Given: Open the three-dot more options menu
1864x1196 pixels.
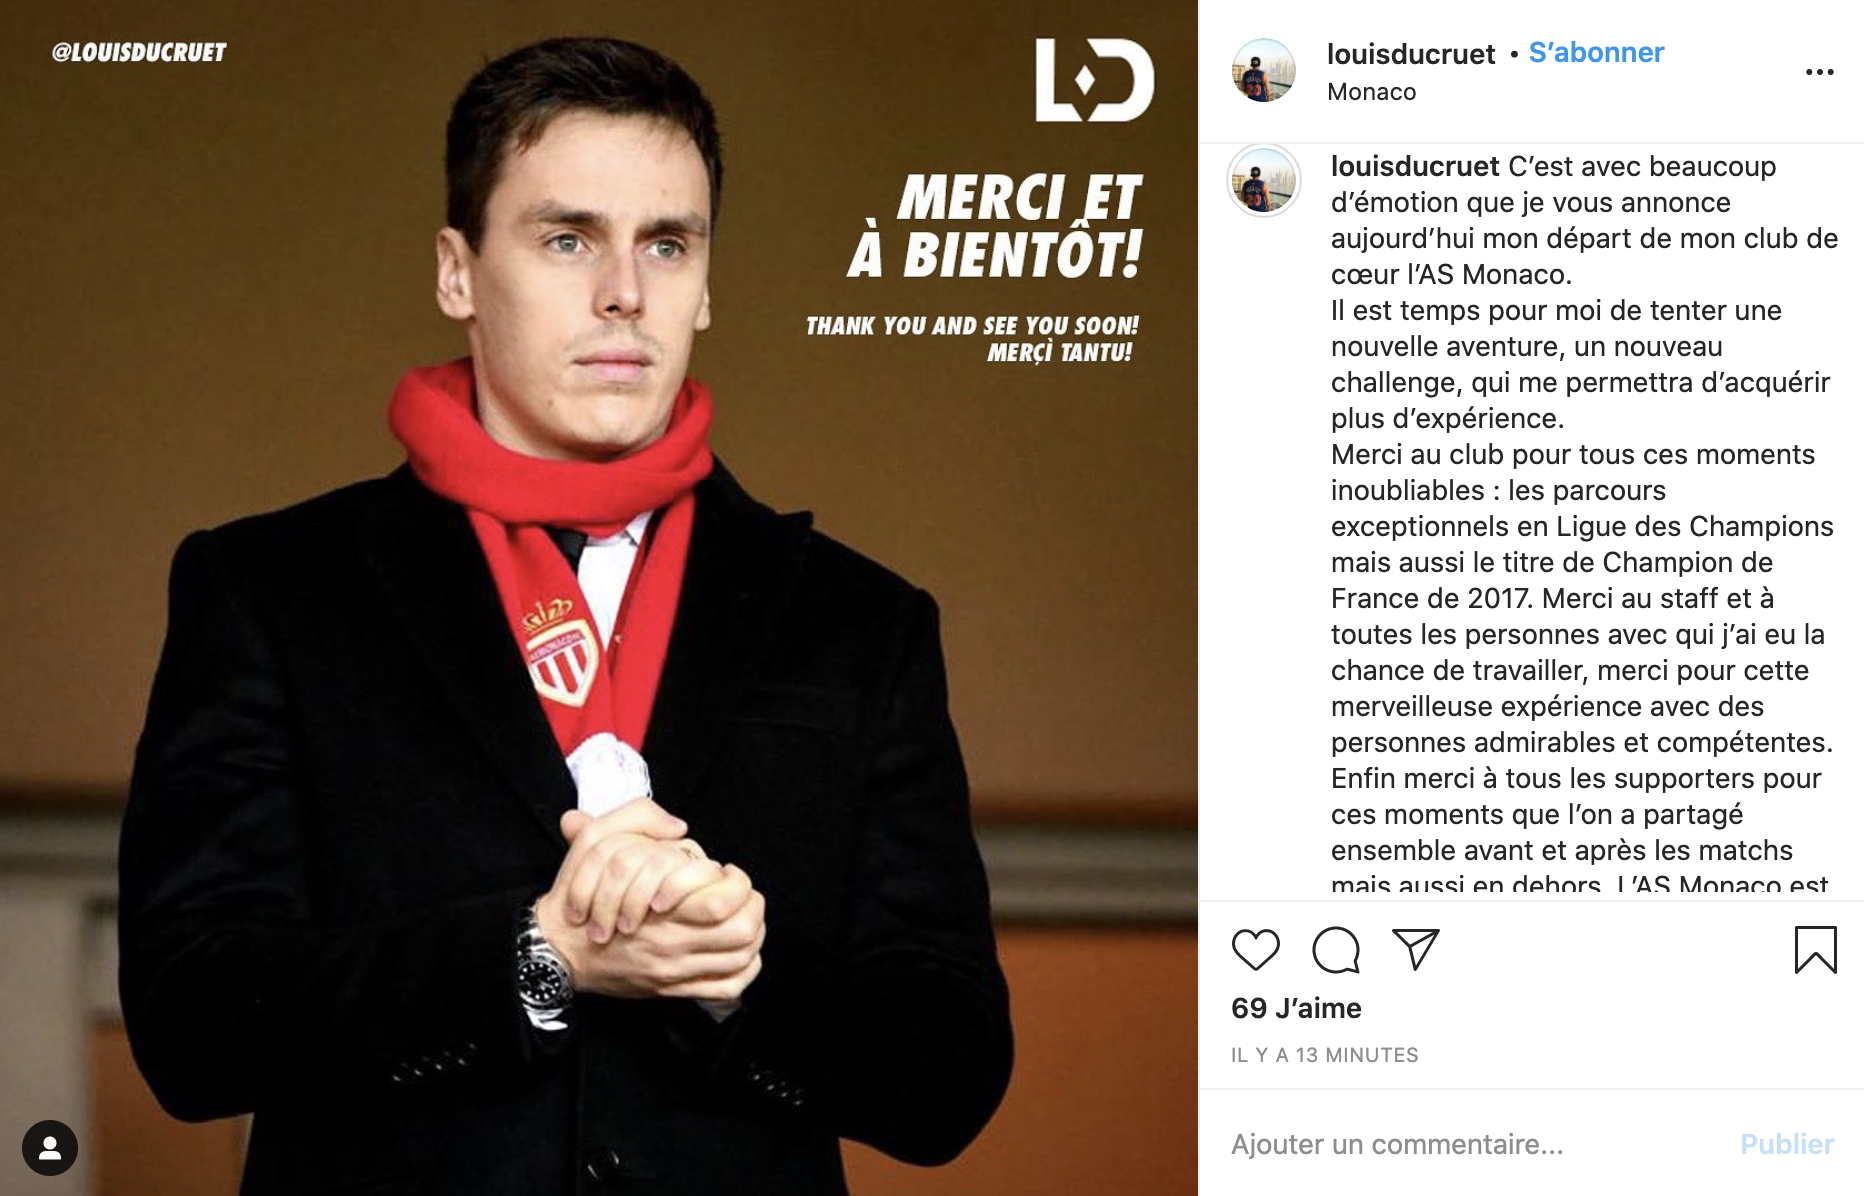Looking at the screenshot, I should (x=1819, y=72).
